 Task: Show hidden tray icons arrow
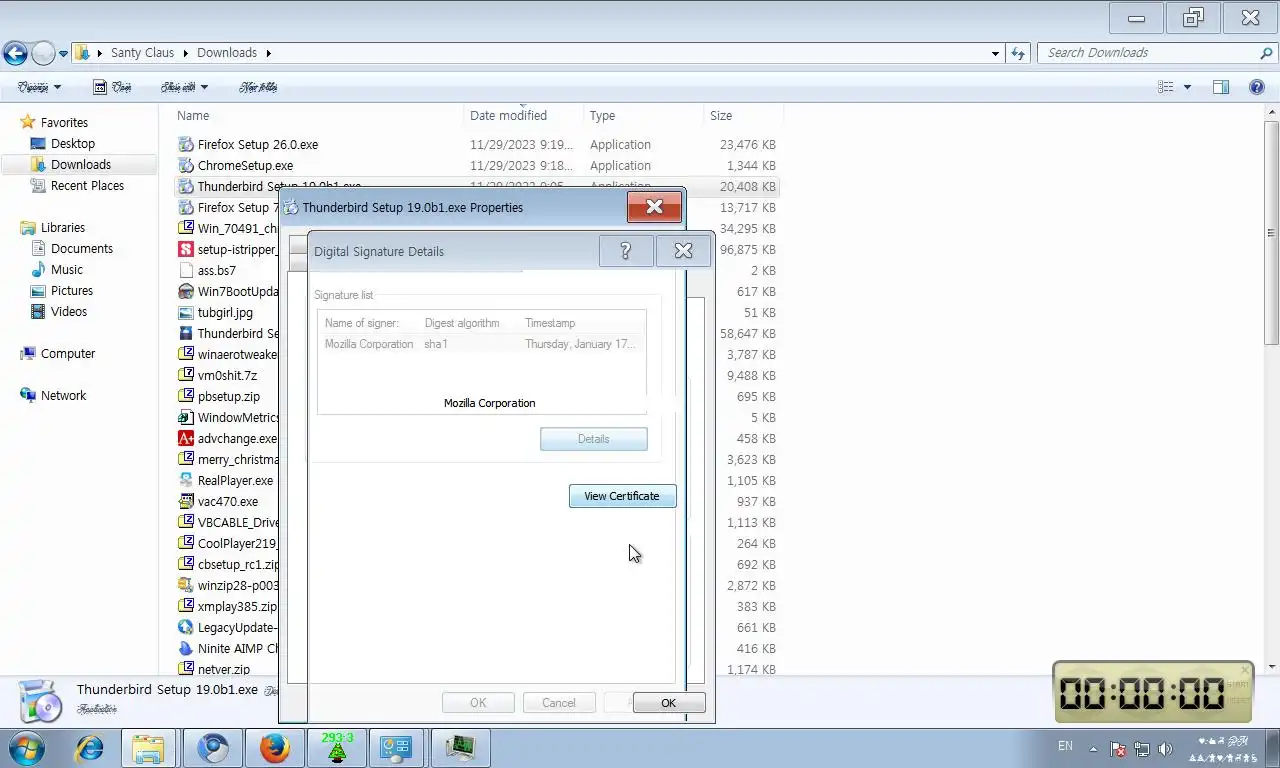pos(1093,749)
